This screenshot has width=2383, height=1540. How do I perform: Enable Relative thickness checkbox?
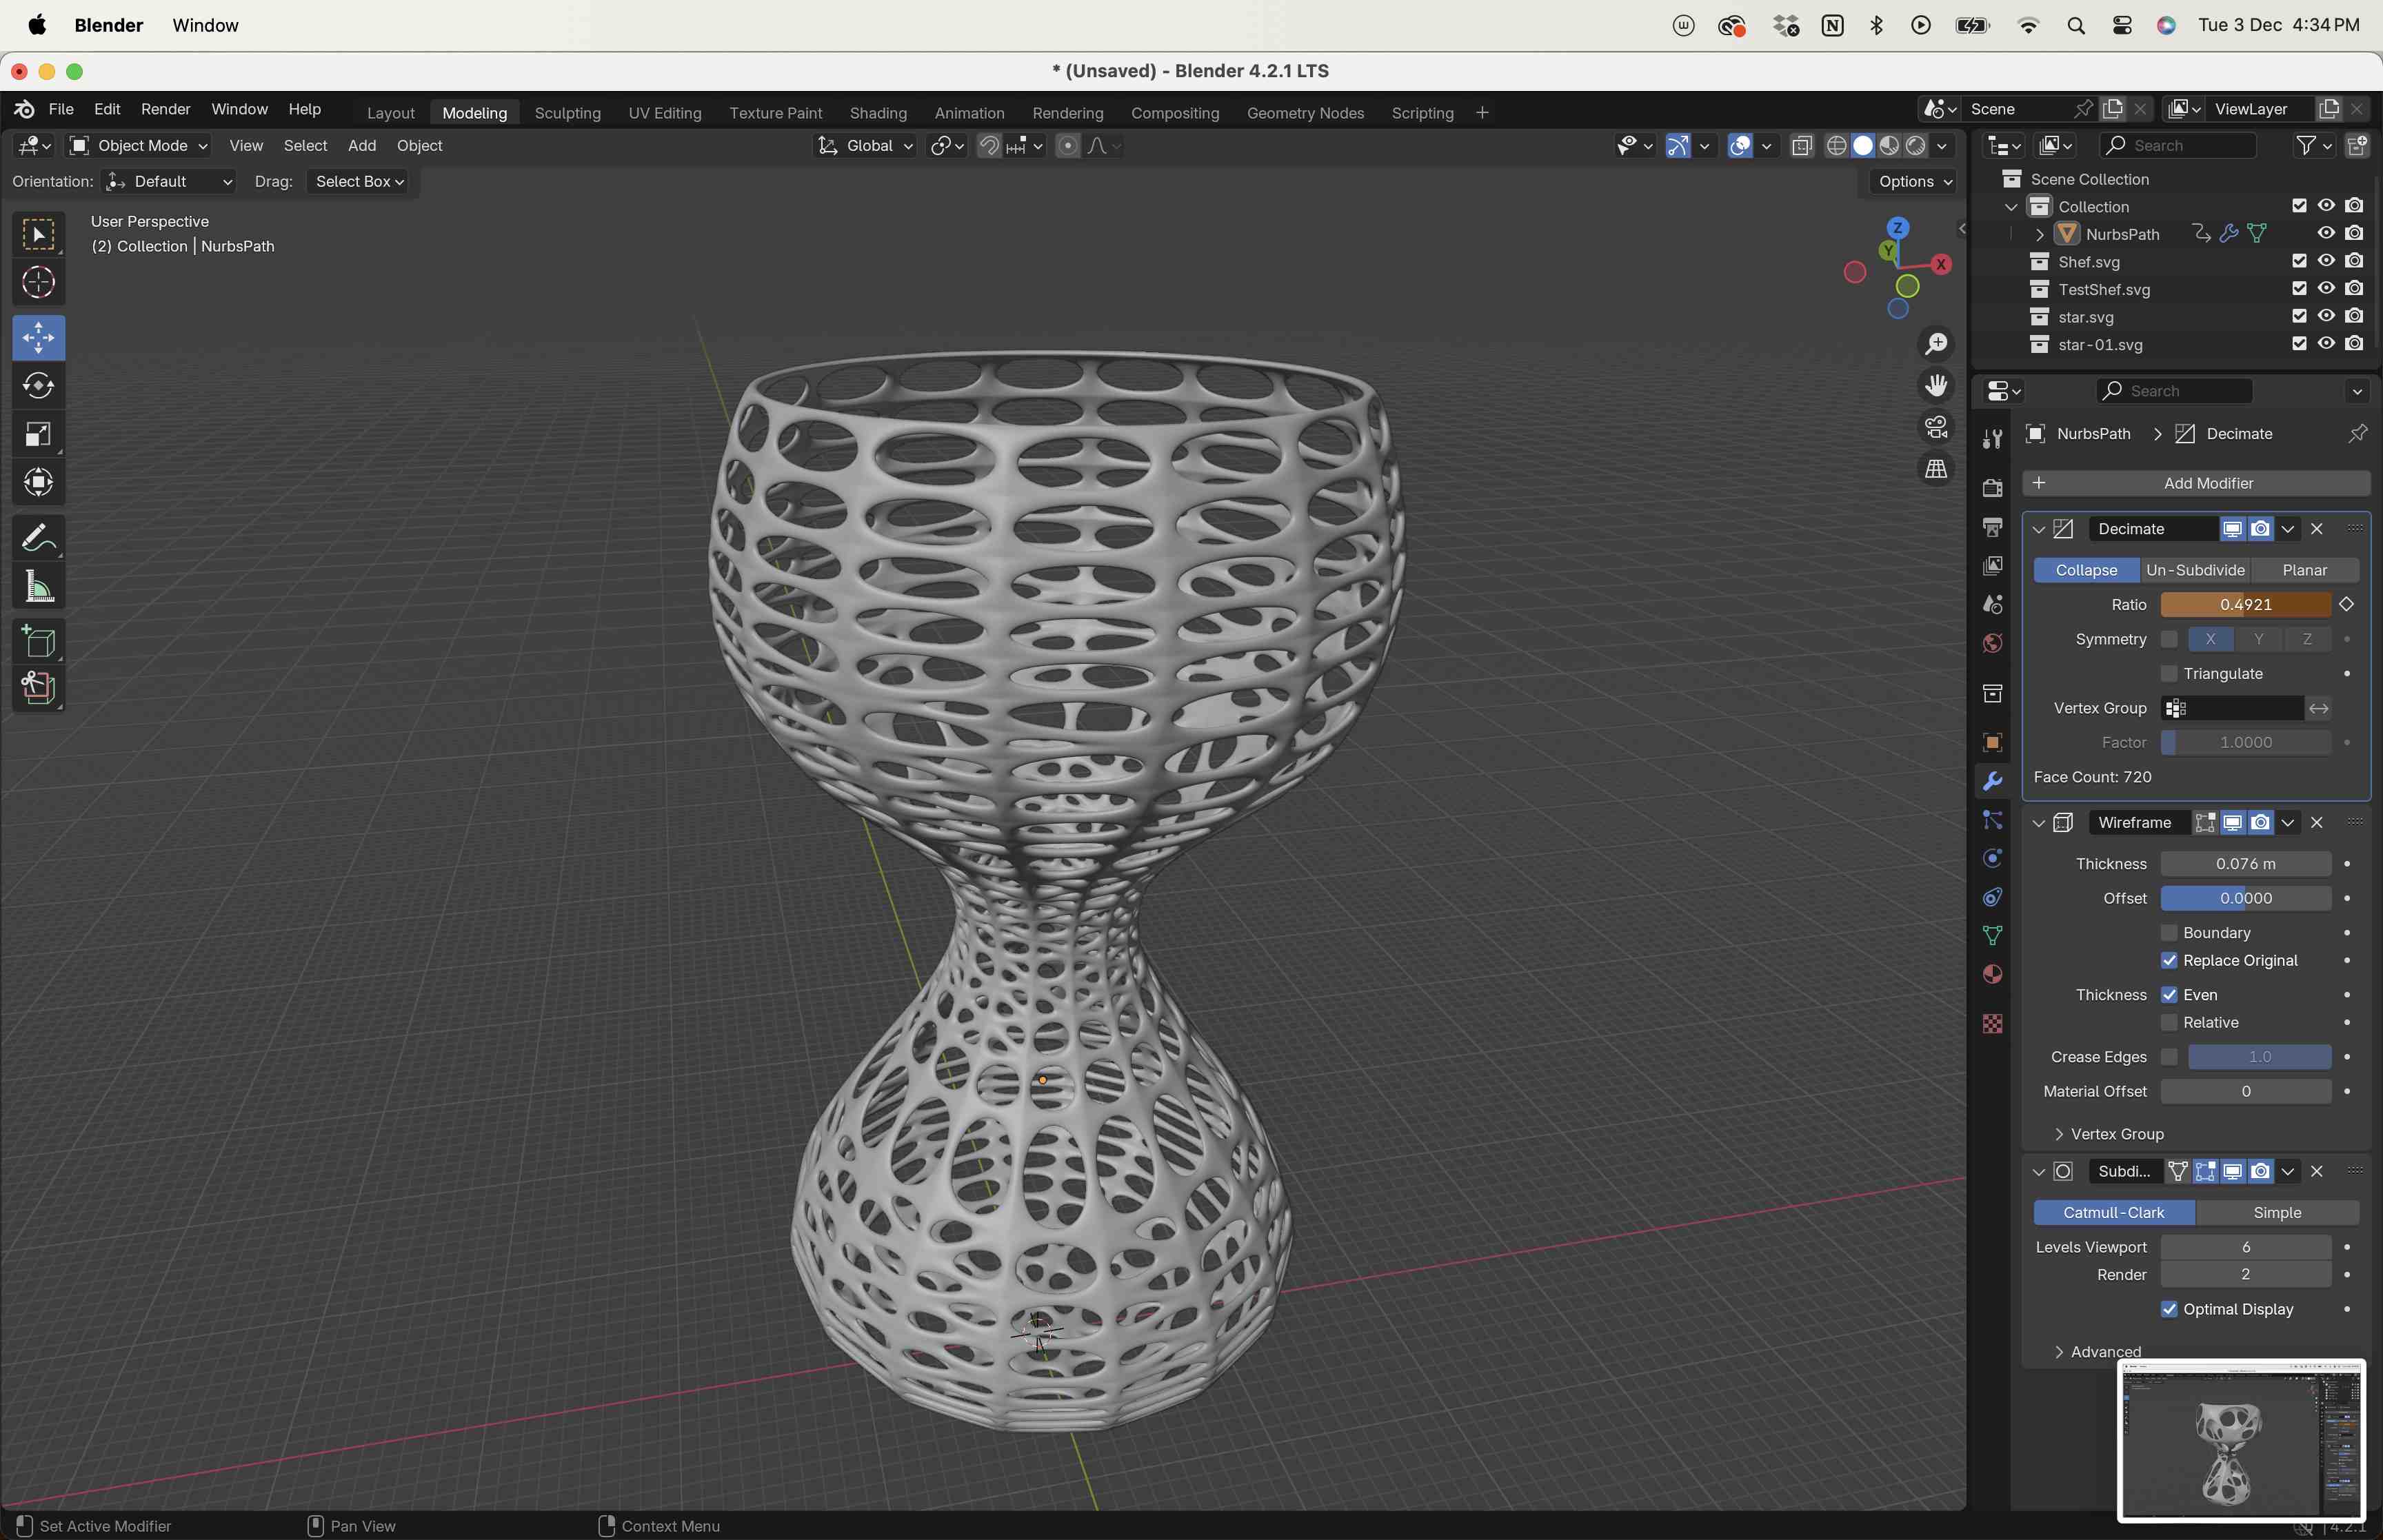[x=2169, y=1023]
